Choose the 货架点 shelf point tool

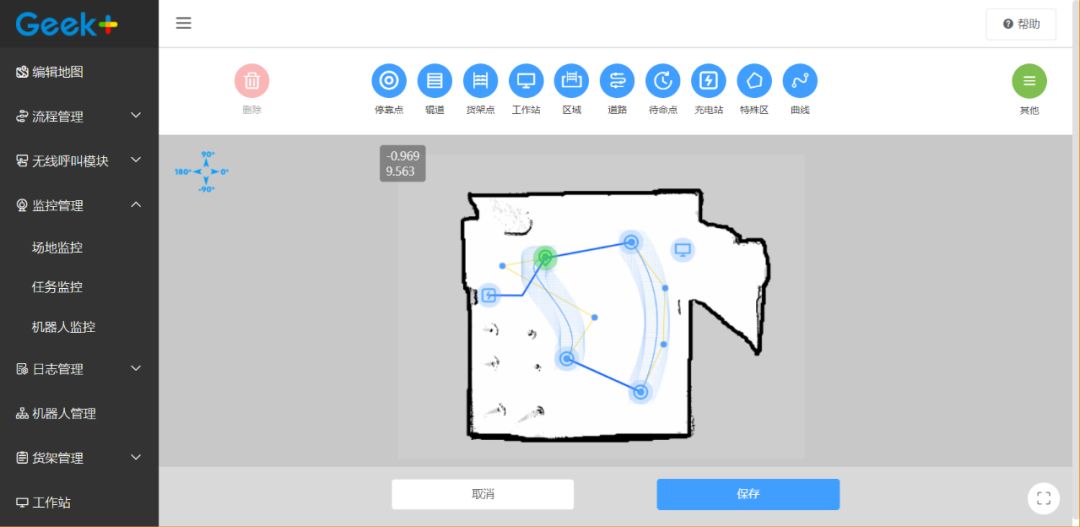pyautogui.click(x=480, y=81)
